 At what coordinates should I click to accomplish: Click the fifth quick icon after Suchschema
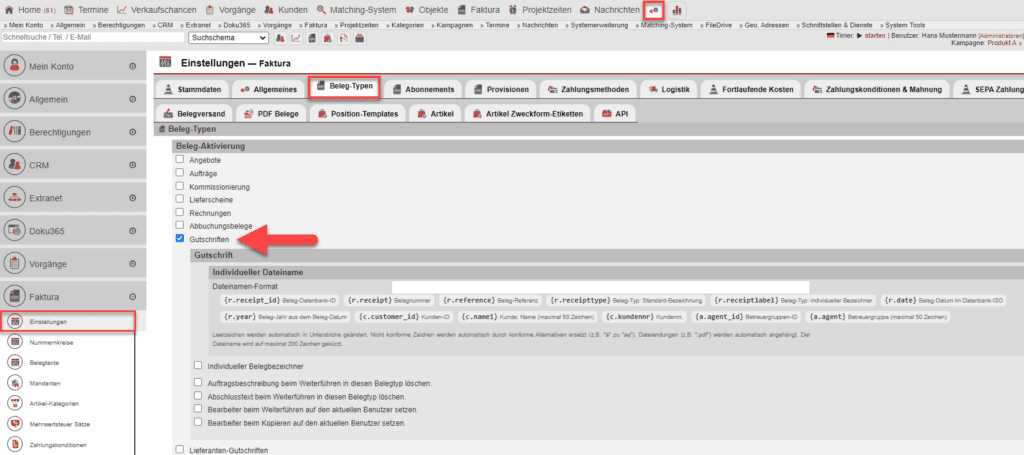click(x=344, y=38)
